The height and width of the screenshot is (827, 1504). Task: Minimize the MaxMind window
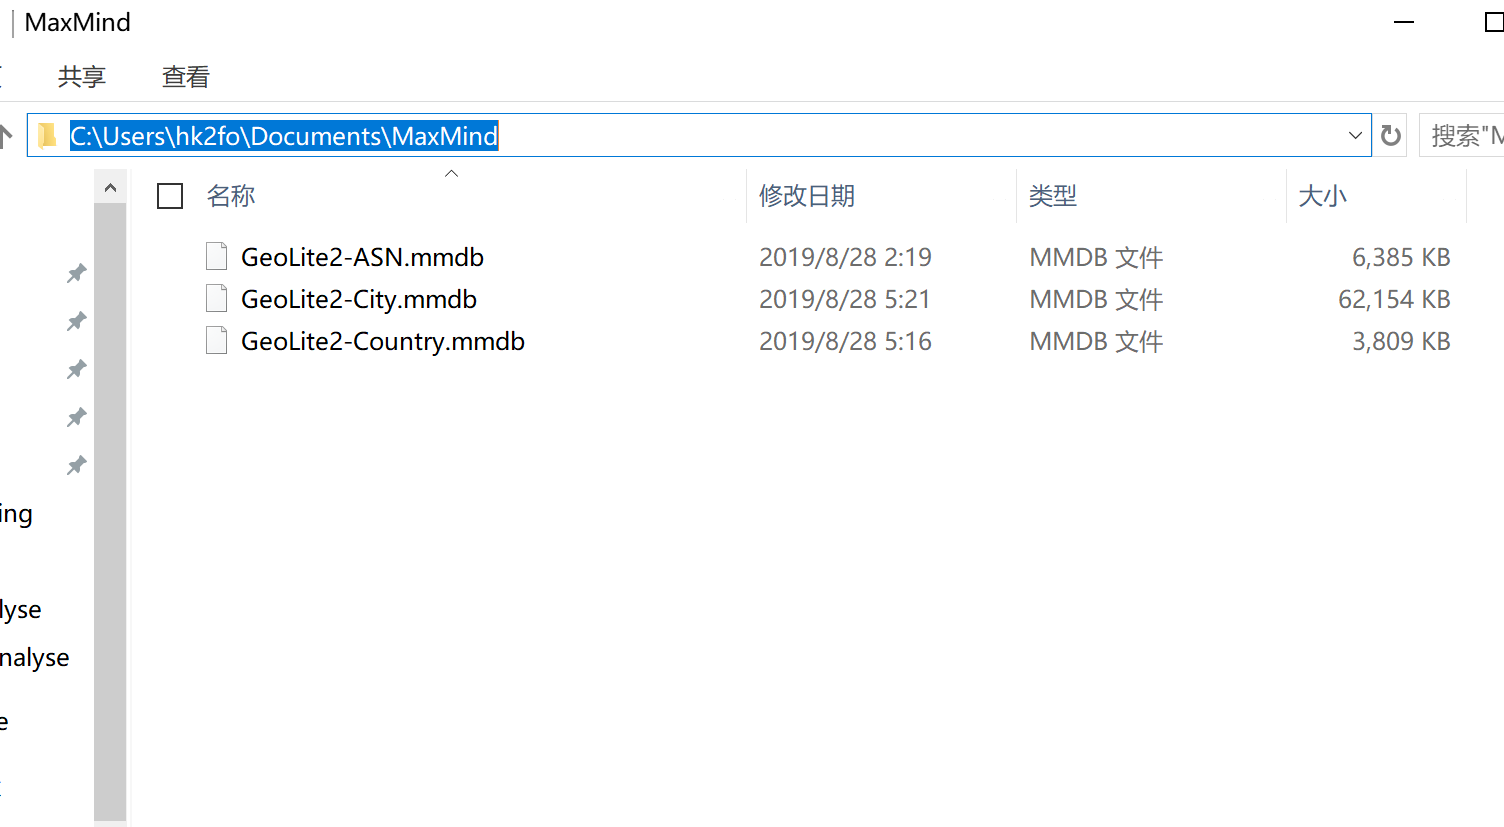[x=1404, y=22]
